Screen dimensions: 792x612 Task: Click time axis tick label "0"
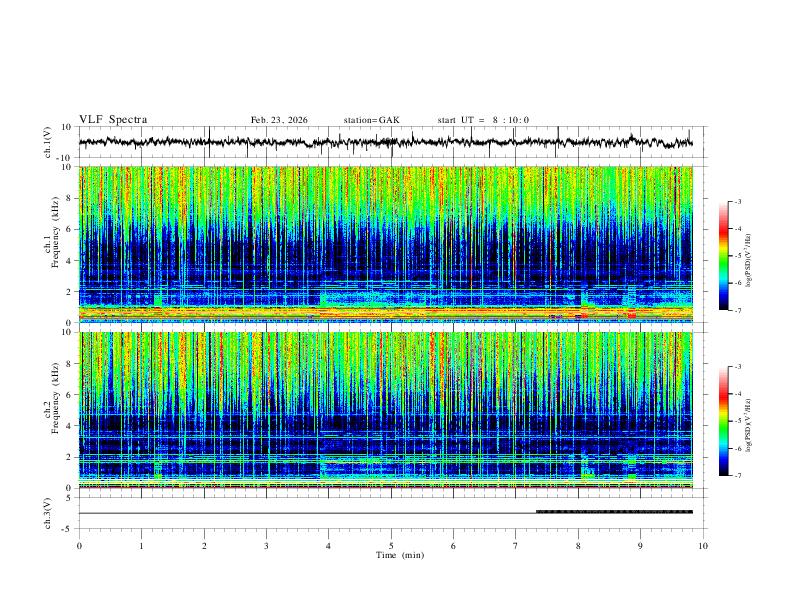(79, 546)
